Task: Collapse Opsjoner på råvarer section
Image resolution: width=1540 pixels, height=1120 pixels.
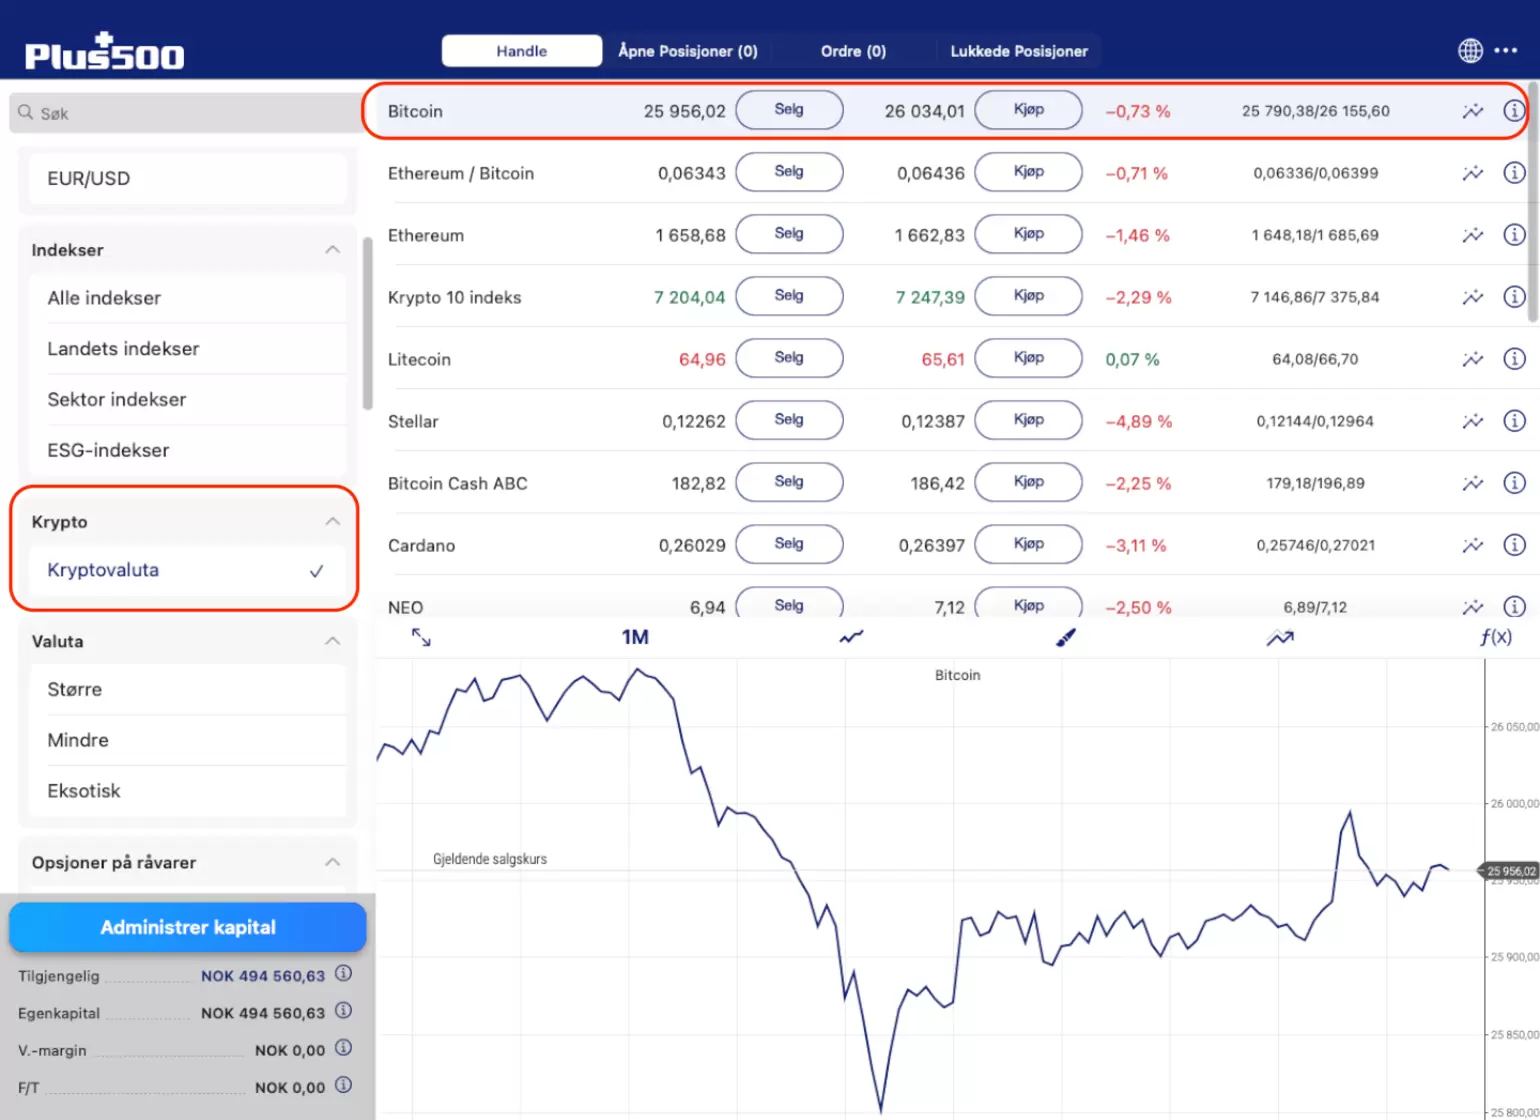Action: (333, 862)
